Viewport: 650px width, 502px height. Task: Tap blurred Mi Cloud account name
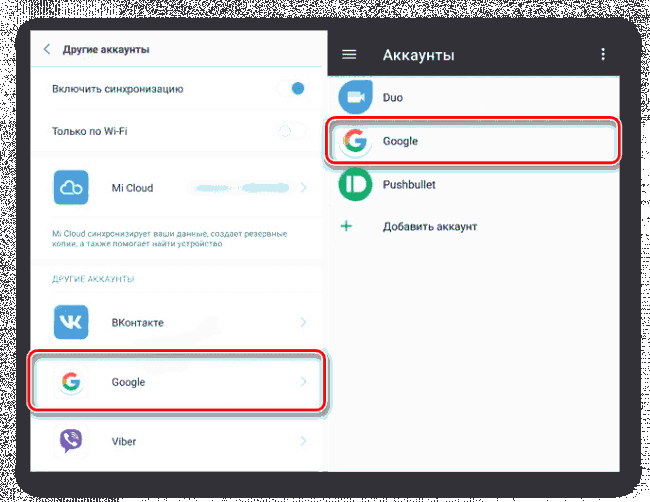point(240,188)
